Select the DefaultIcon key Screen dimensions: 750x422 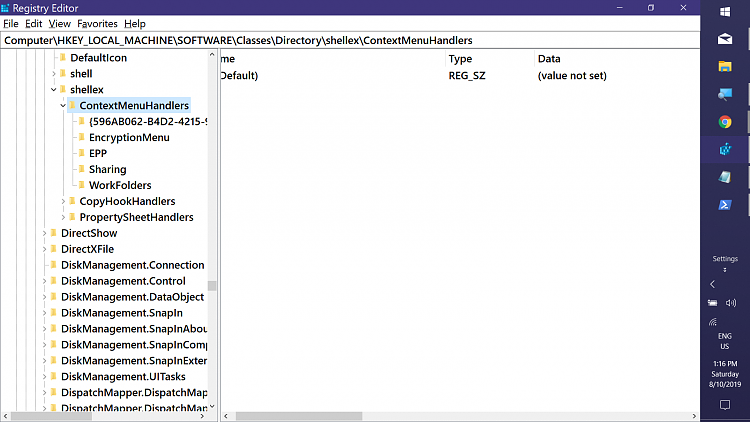coord(99,57)
